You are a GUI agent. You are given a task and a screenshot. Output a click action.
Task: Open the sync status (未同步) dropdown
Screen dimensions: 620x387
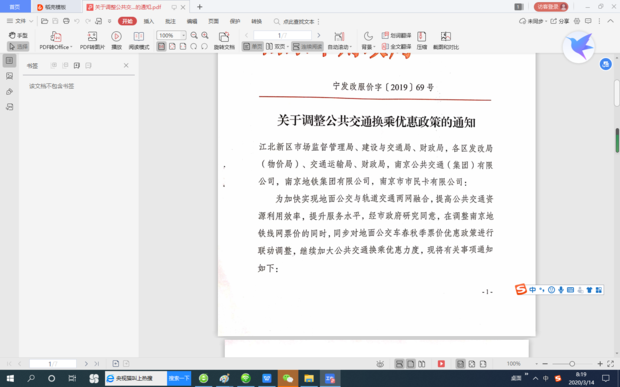coord(533,21)
